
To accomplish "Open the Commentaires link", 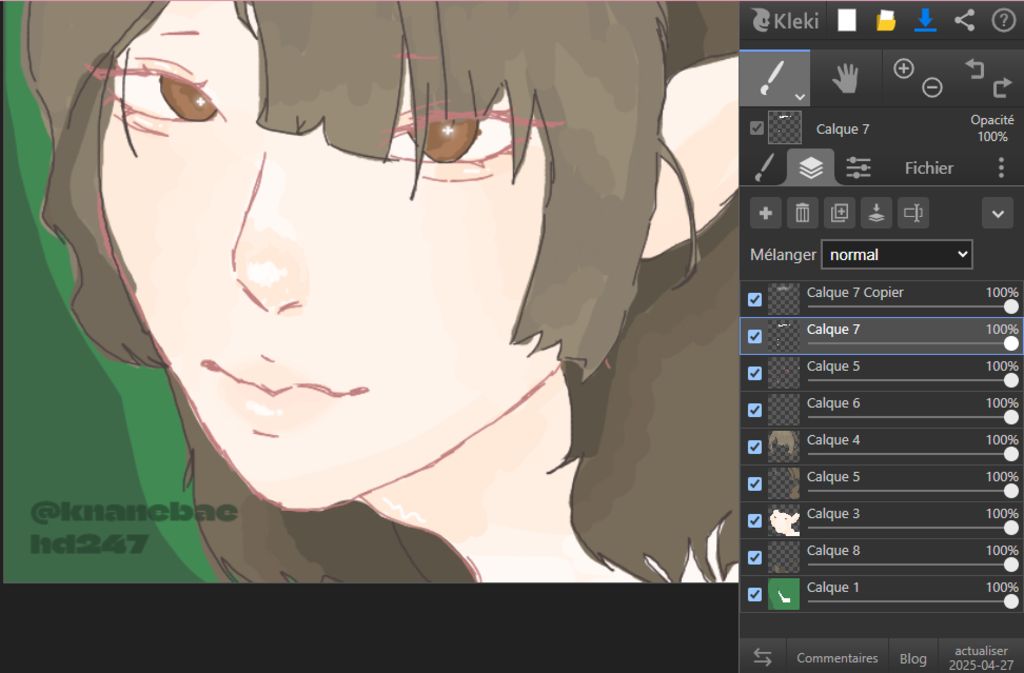I will point(837,658).
